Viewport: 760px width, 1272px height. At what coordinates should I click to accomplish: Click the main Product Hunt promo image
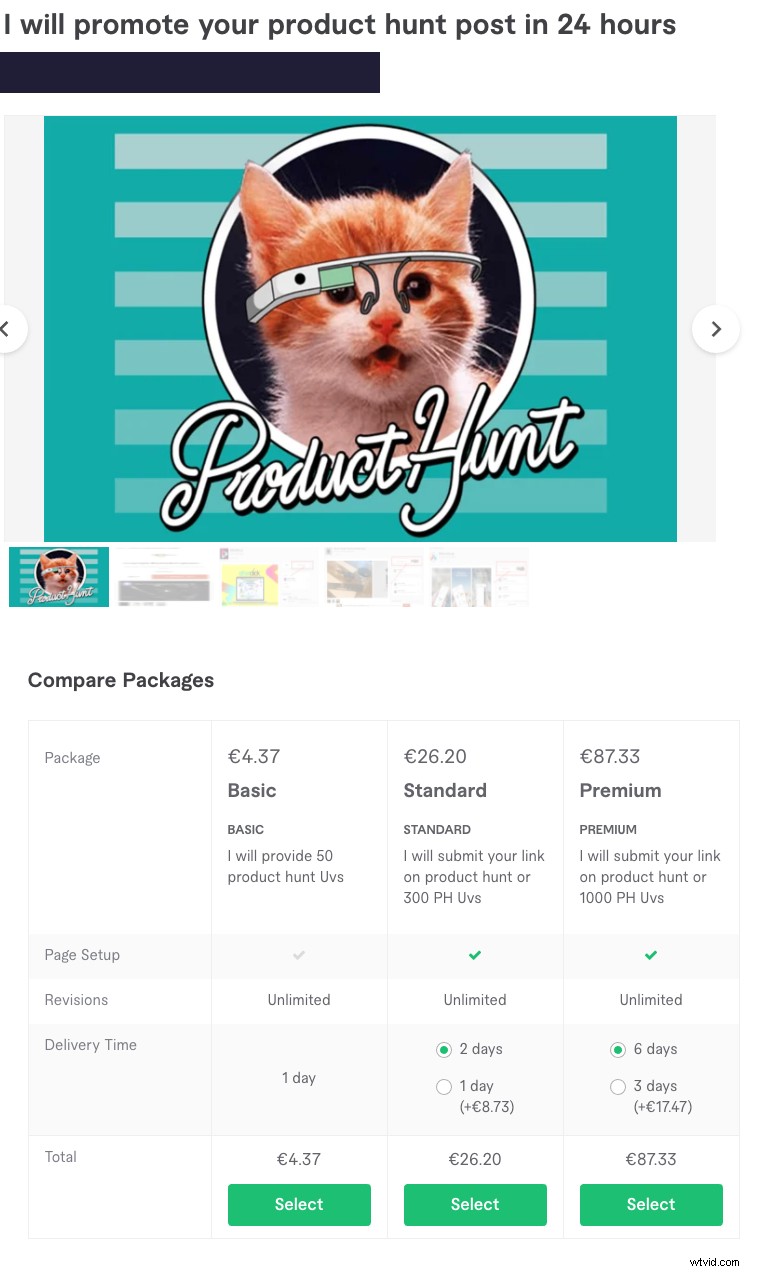click(x=360, y=328)
